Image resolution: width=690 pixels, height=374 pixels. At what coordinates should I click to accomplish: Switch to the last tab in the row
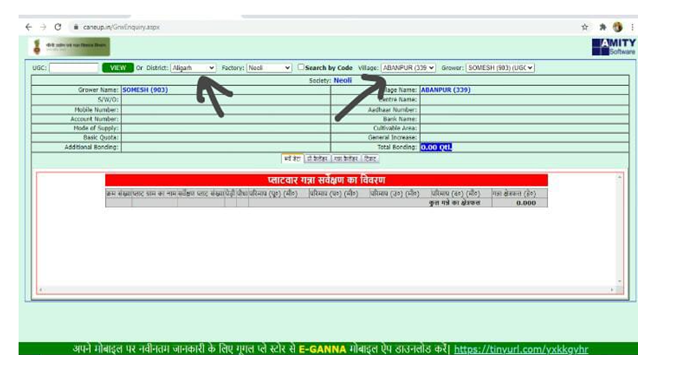click(x=370, y=158)
